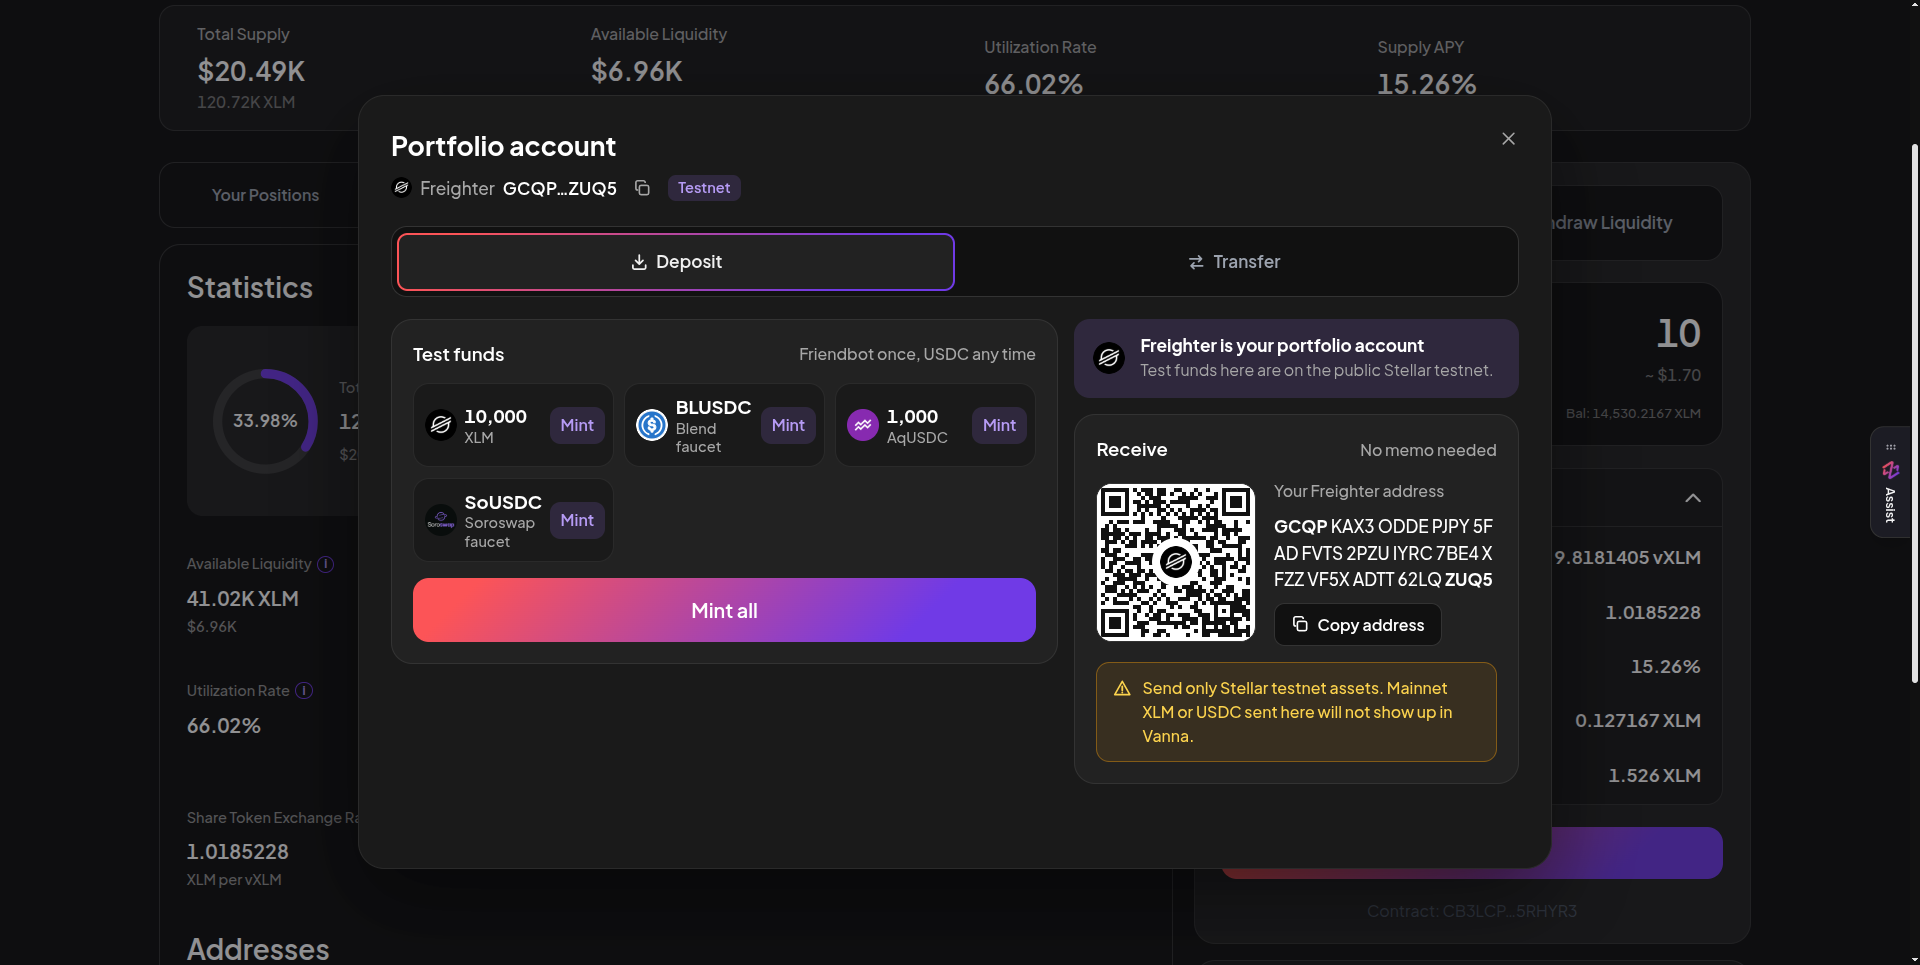The width and height of the screenshot is (1920, 965).
Task: Copy the GCQP...ZUQ5 account address icon
Action: [643, 188]
